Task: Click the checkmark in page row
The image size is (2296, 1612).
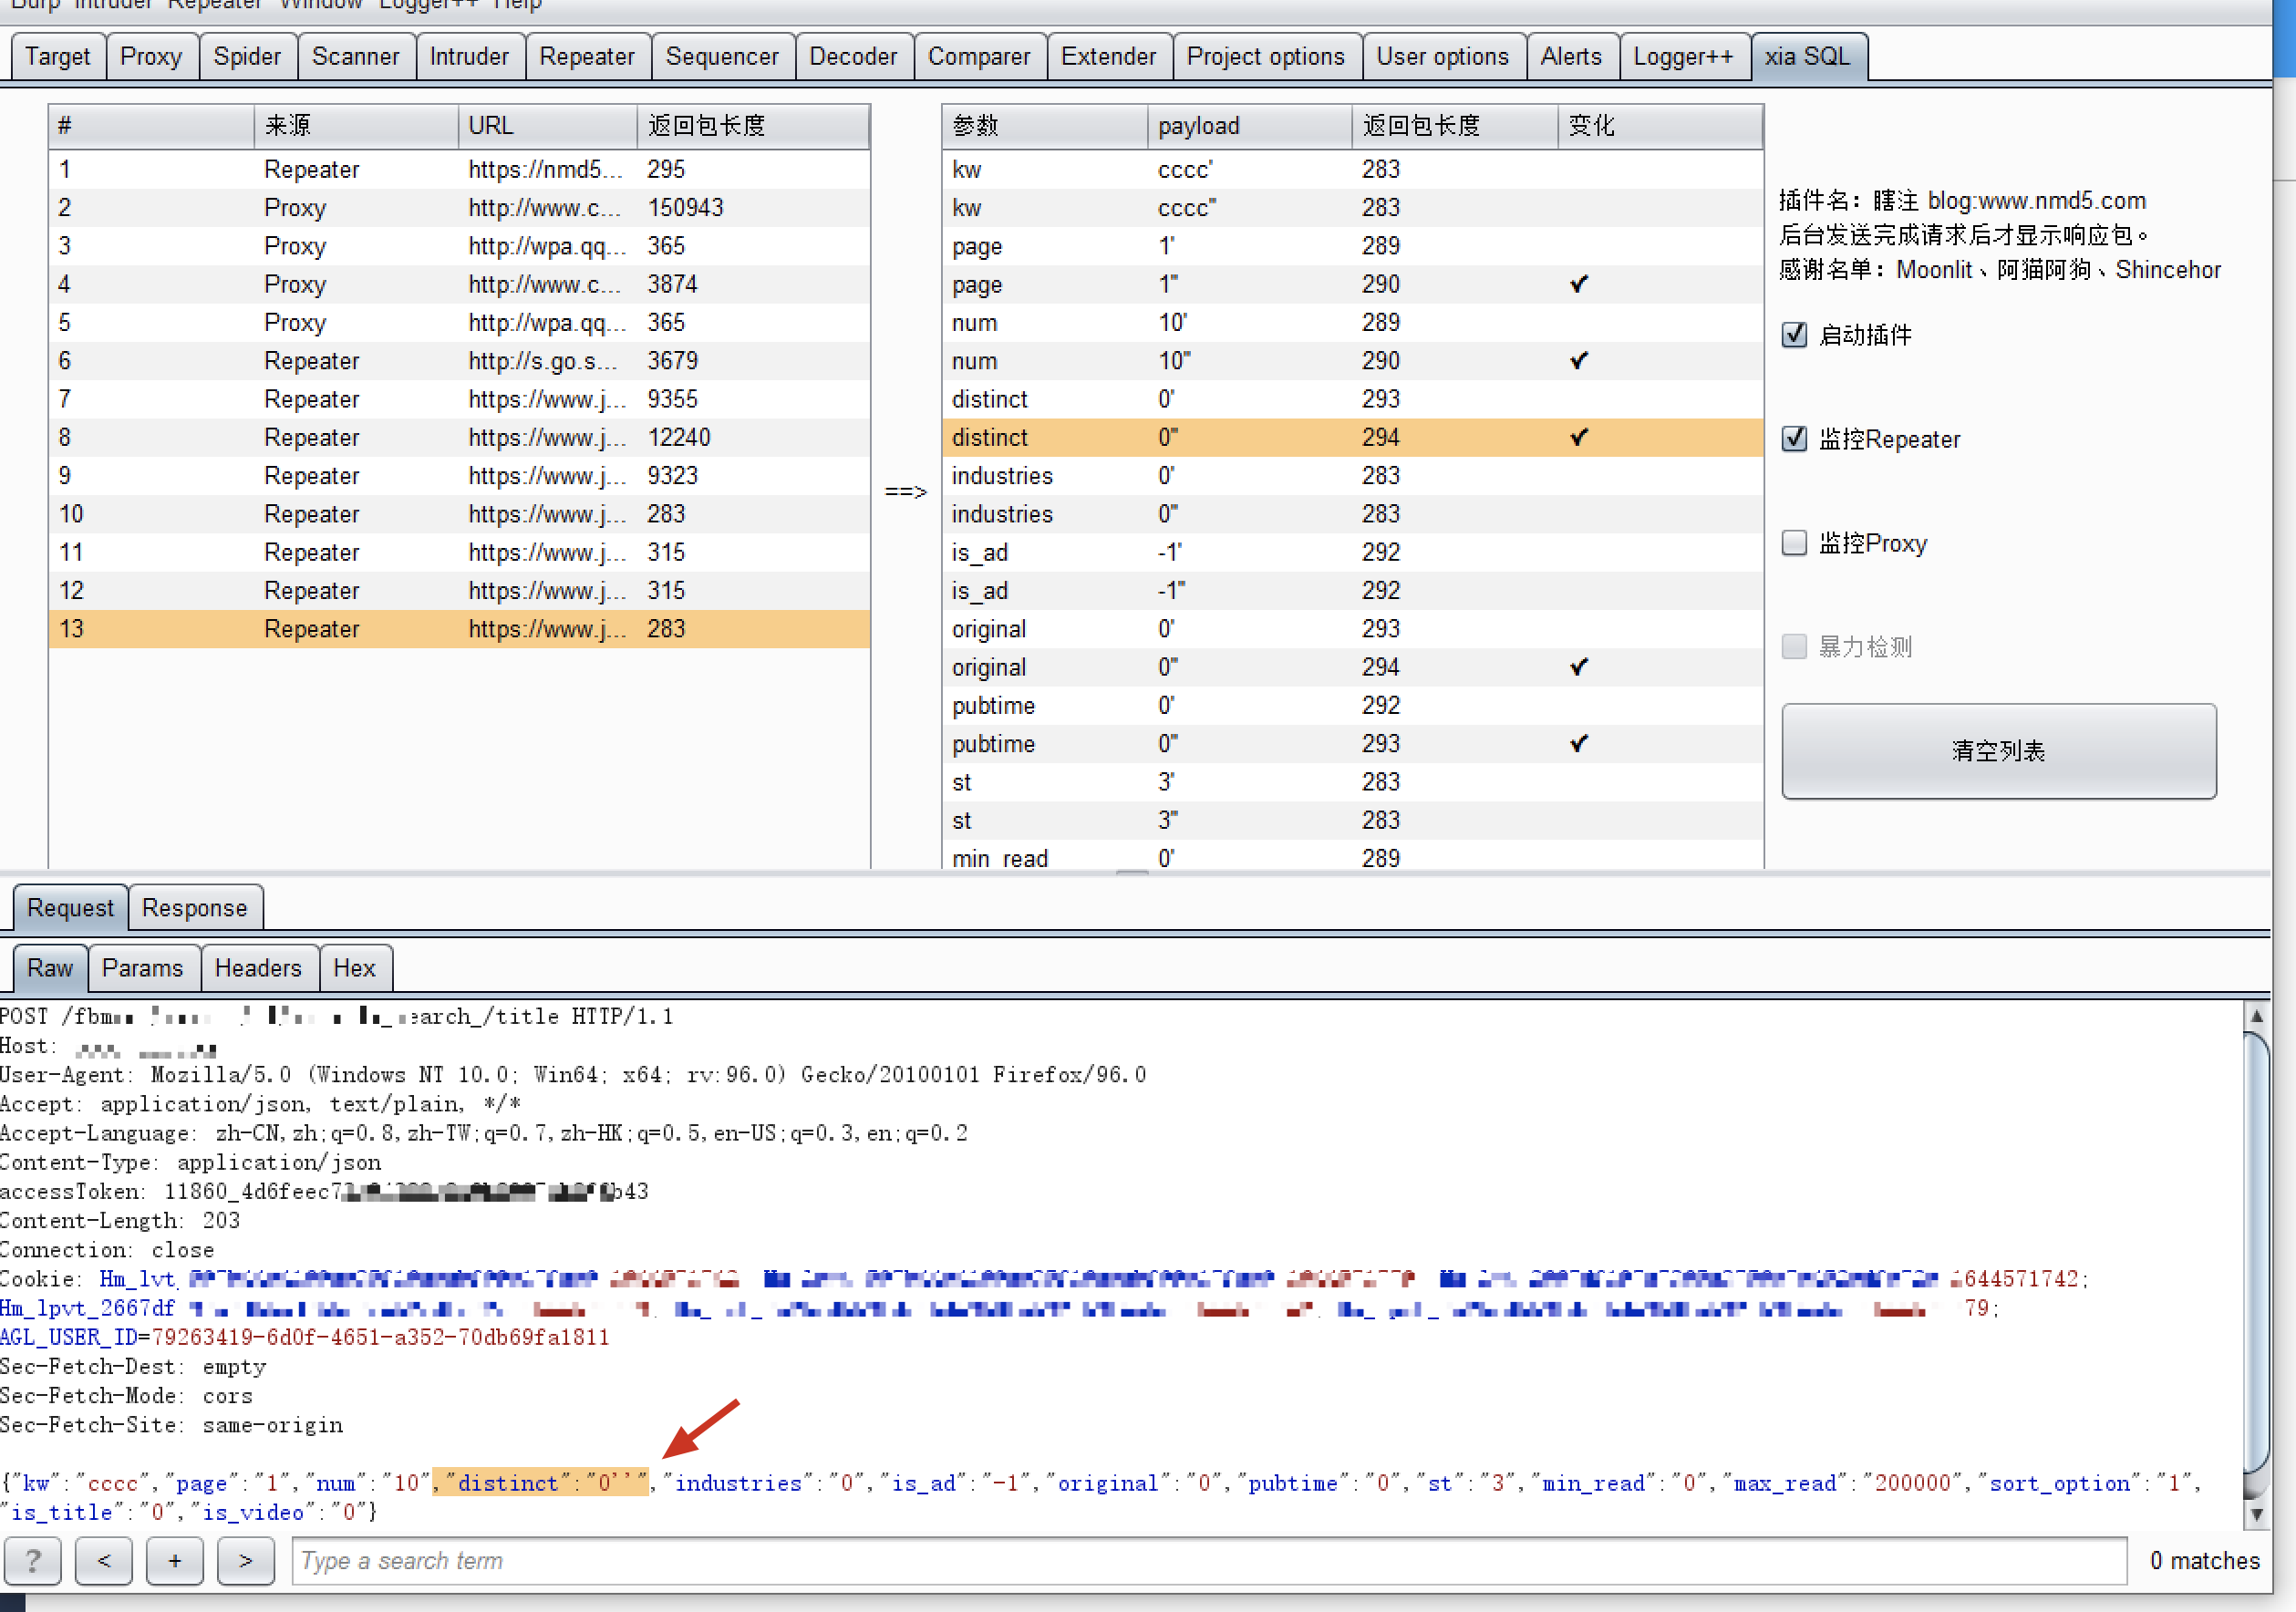Action: (1579, 284)
